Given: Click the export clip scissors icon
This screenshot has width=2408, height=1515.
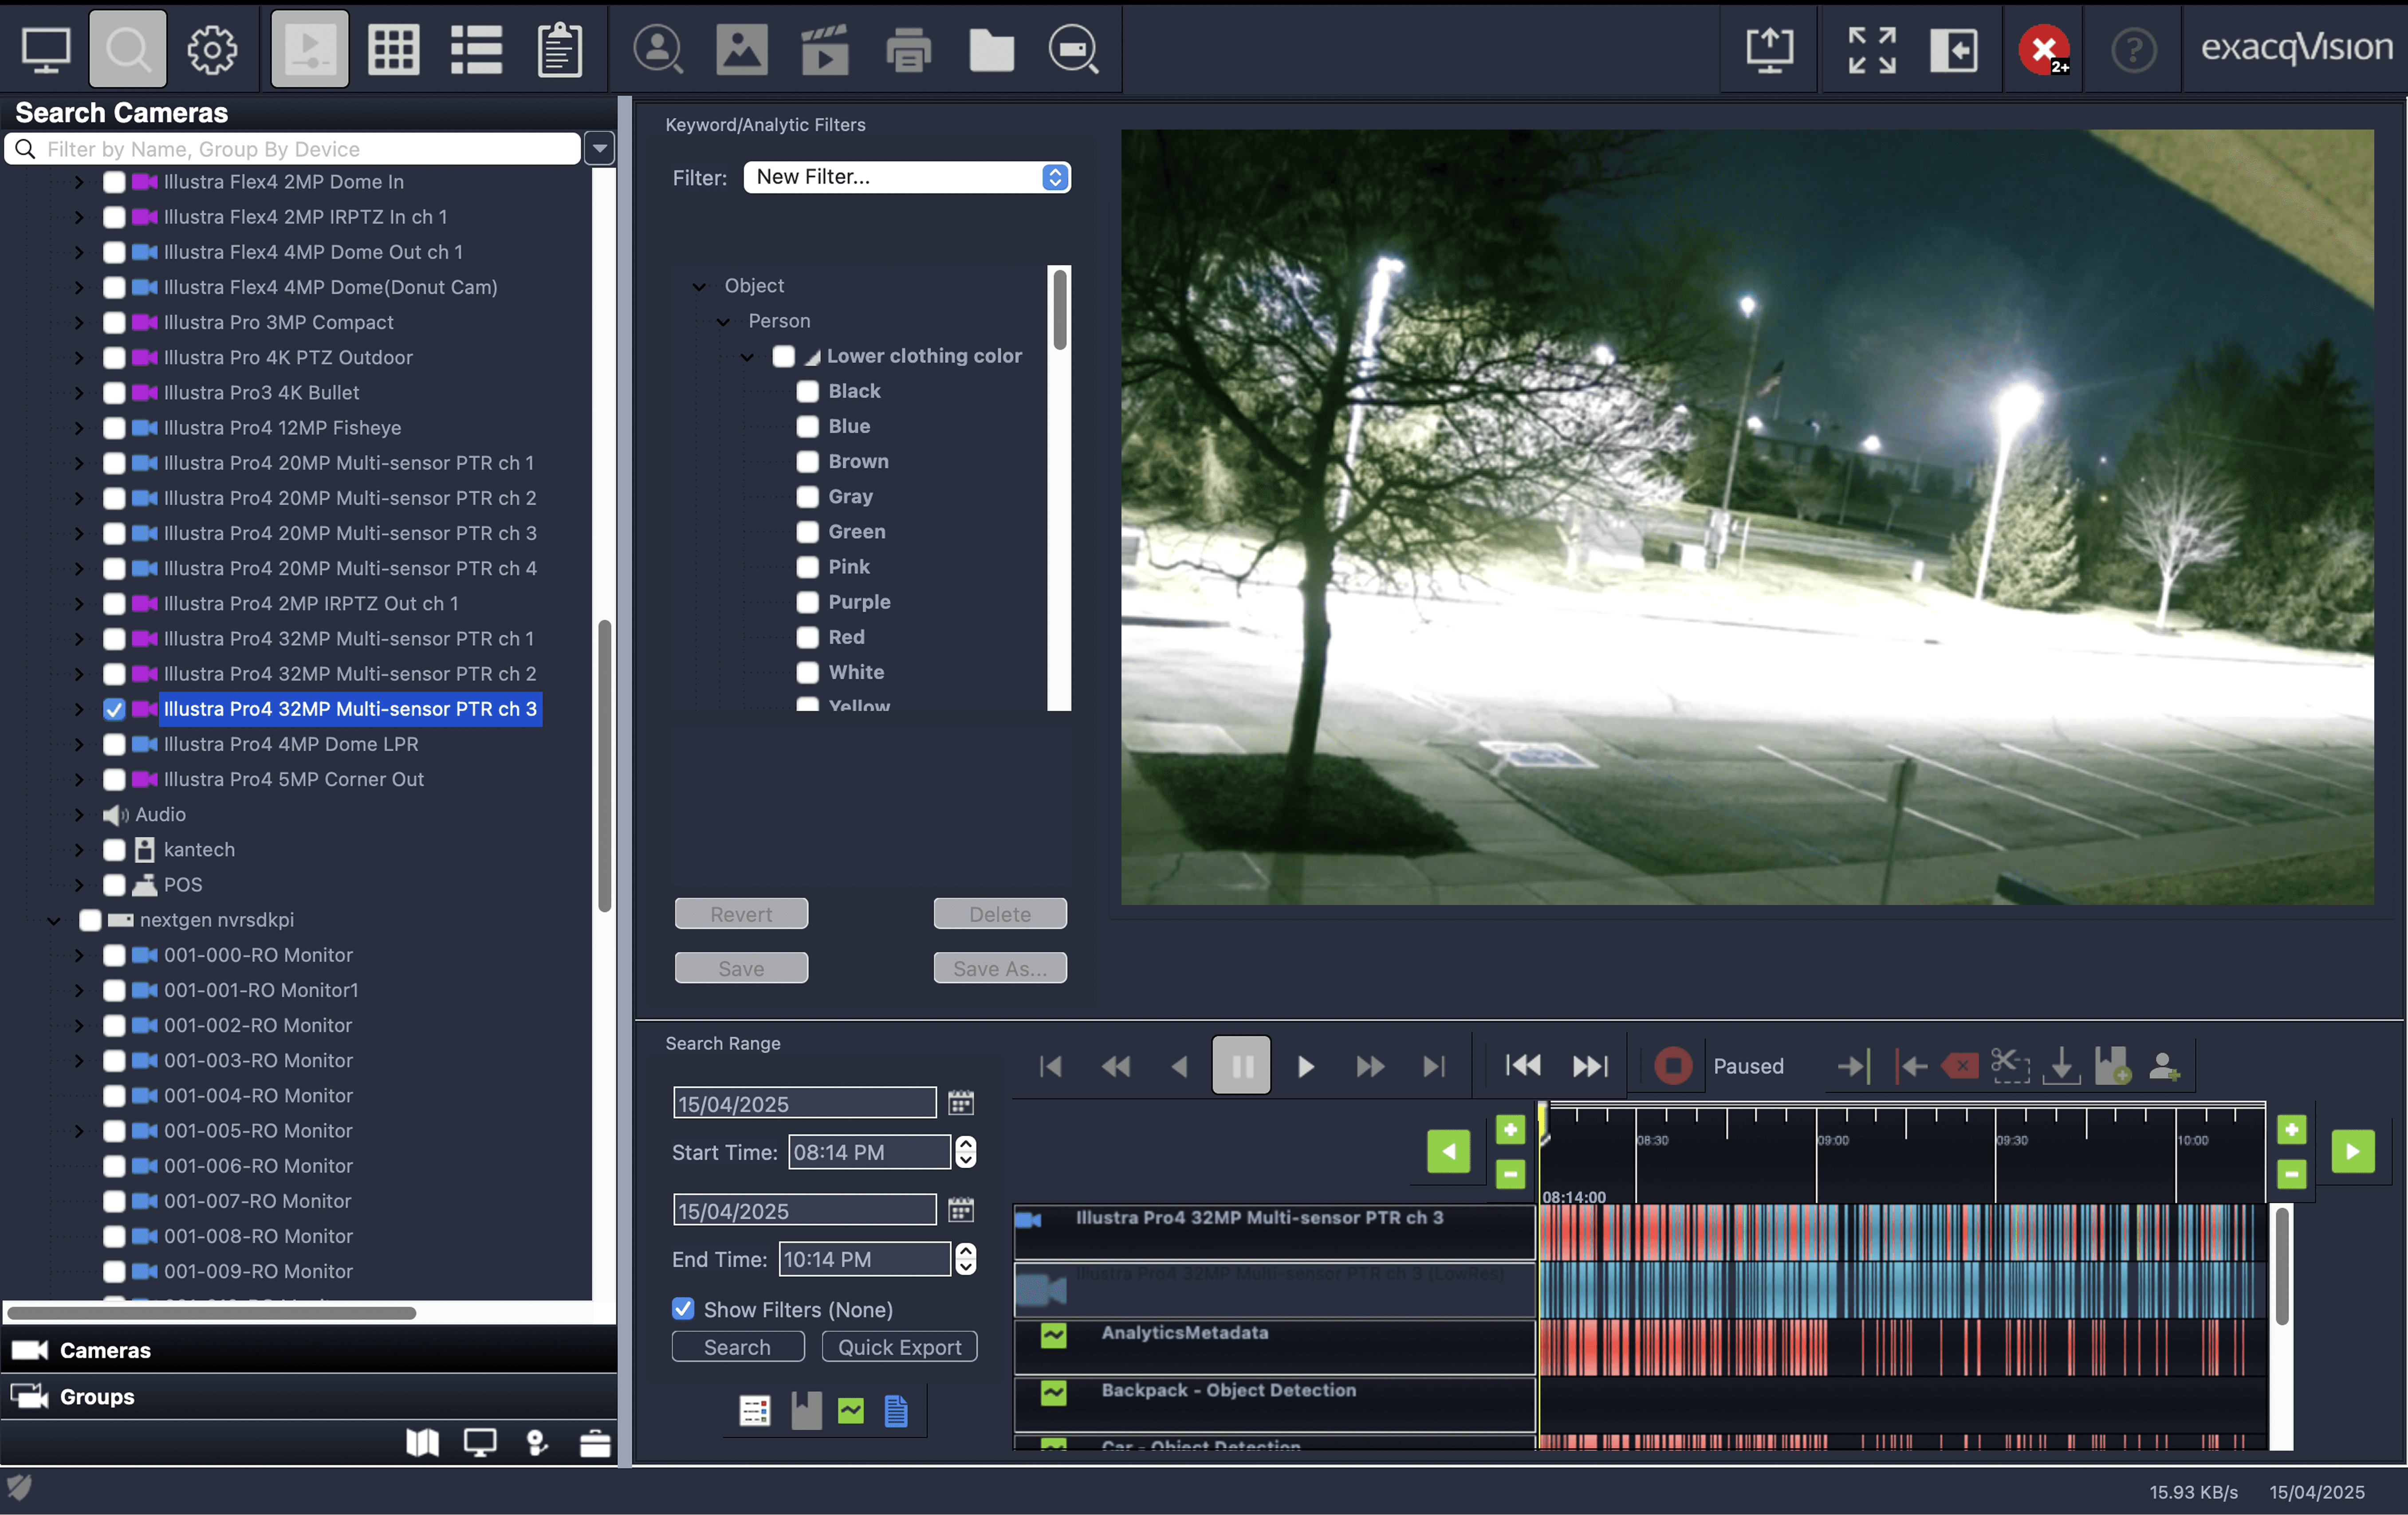Looking at the screenshot, I should pyautogui.click(x=2009, y=1065).
